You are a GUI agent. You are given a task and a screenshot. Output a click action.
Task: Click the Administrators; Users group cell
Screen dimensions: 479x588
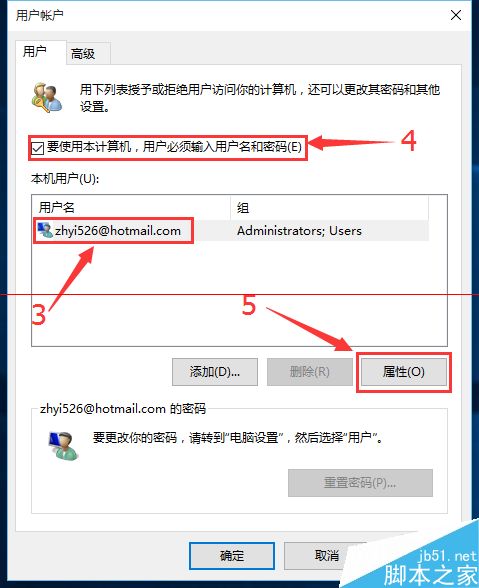[299, 231]
